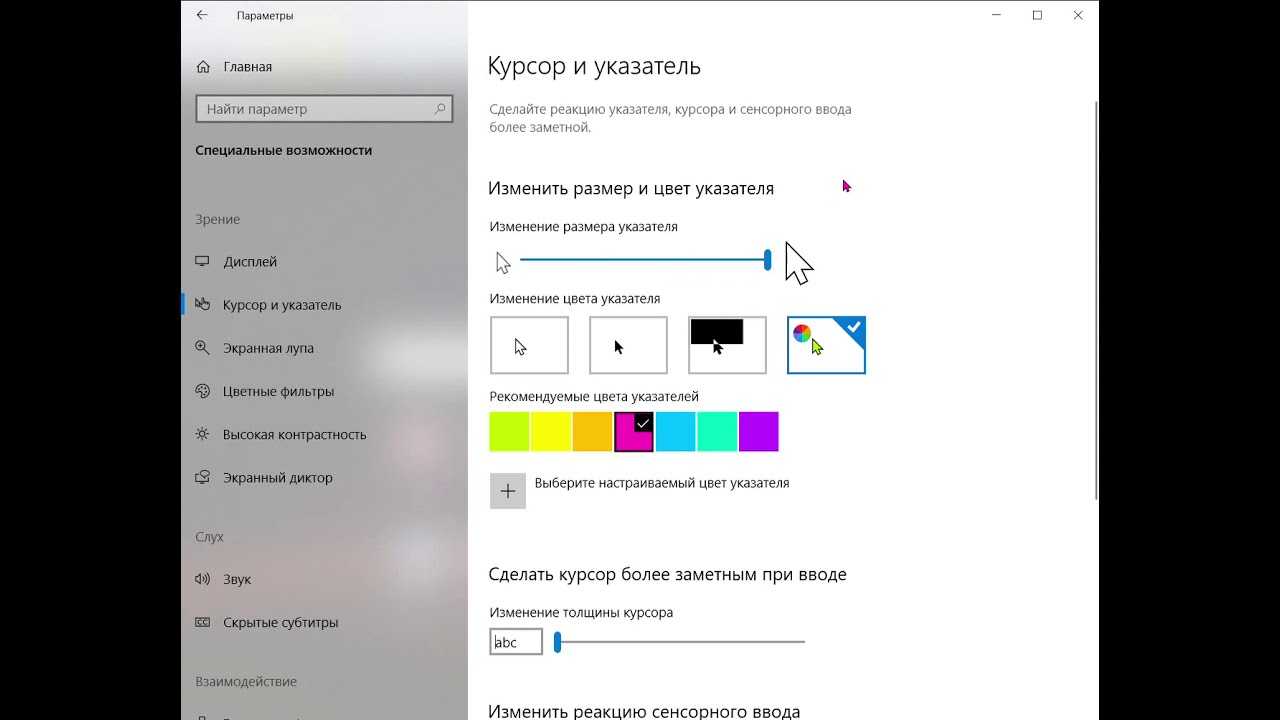This screenshot has height=720, width=1280.
Task: Pick the yellow pointer color
Action: coord(551,432)
